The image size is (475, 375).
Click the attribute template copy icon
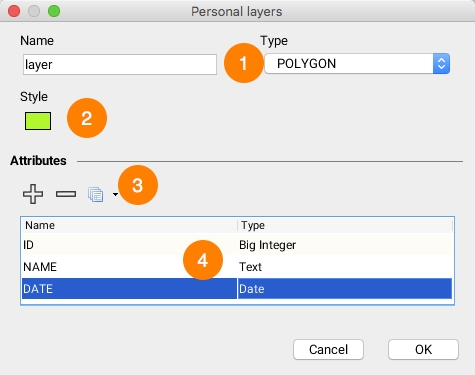[x=95, y=194]
